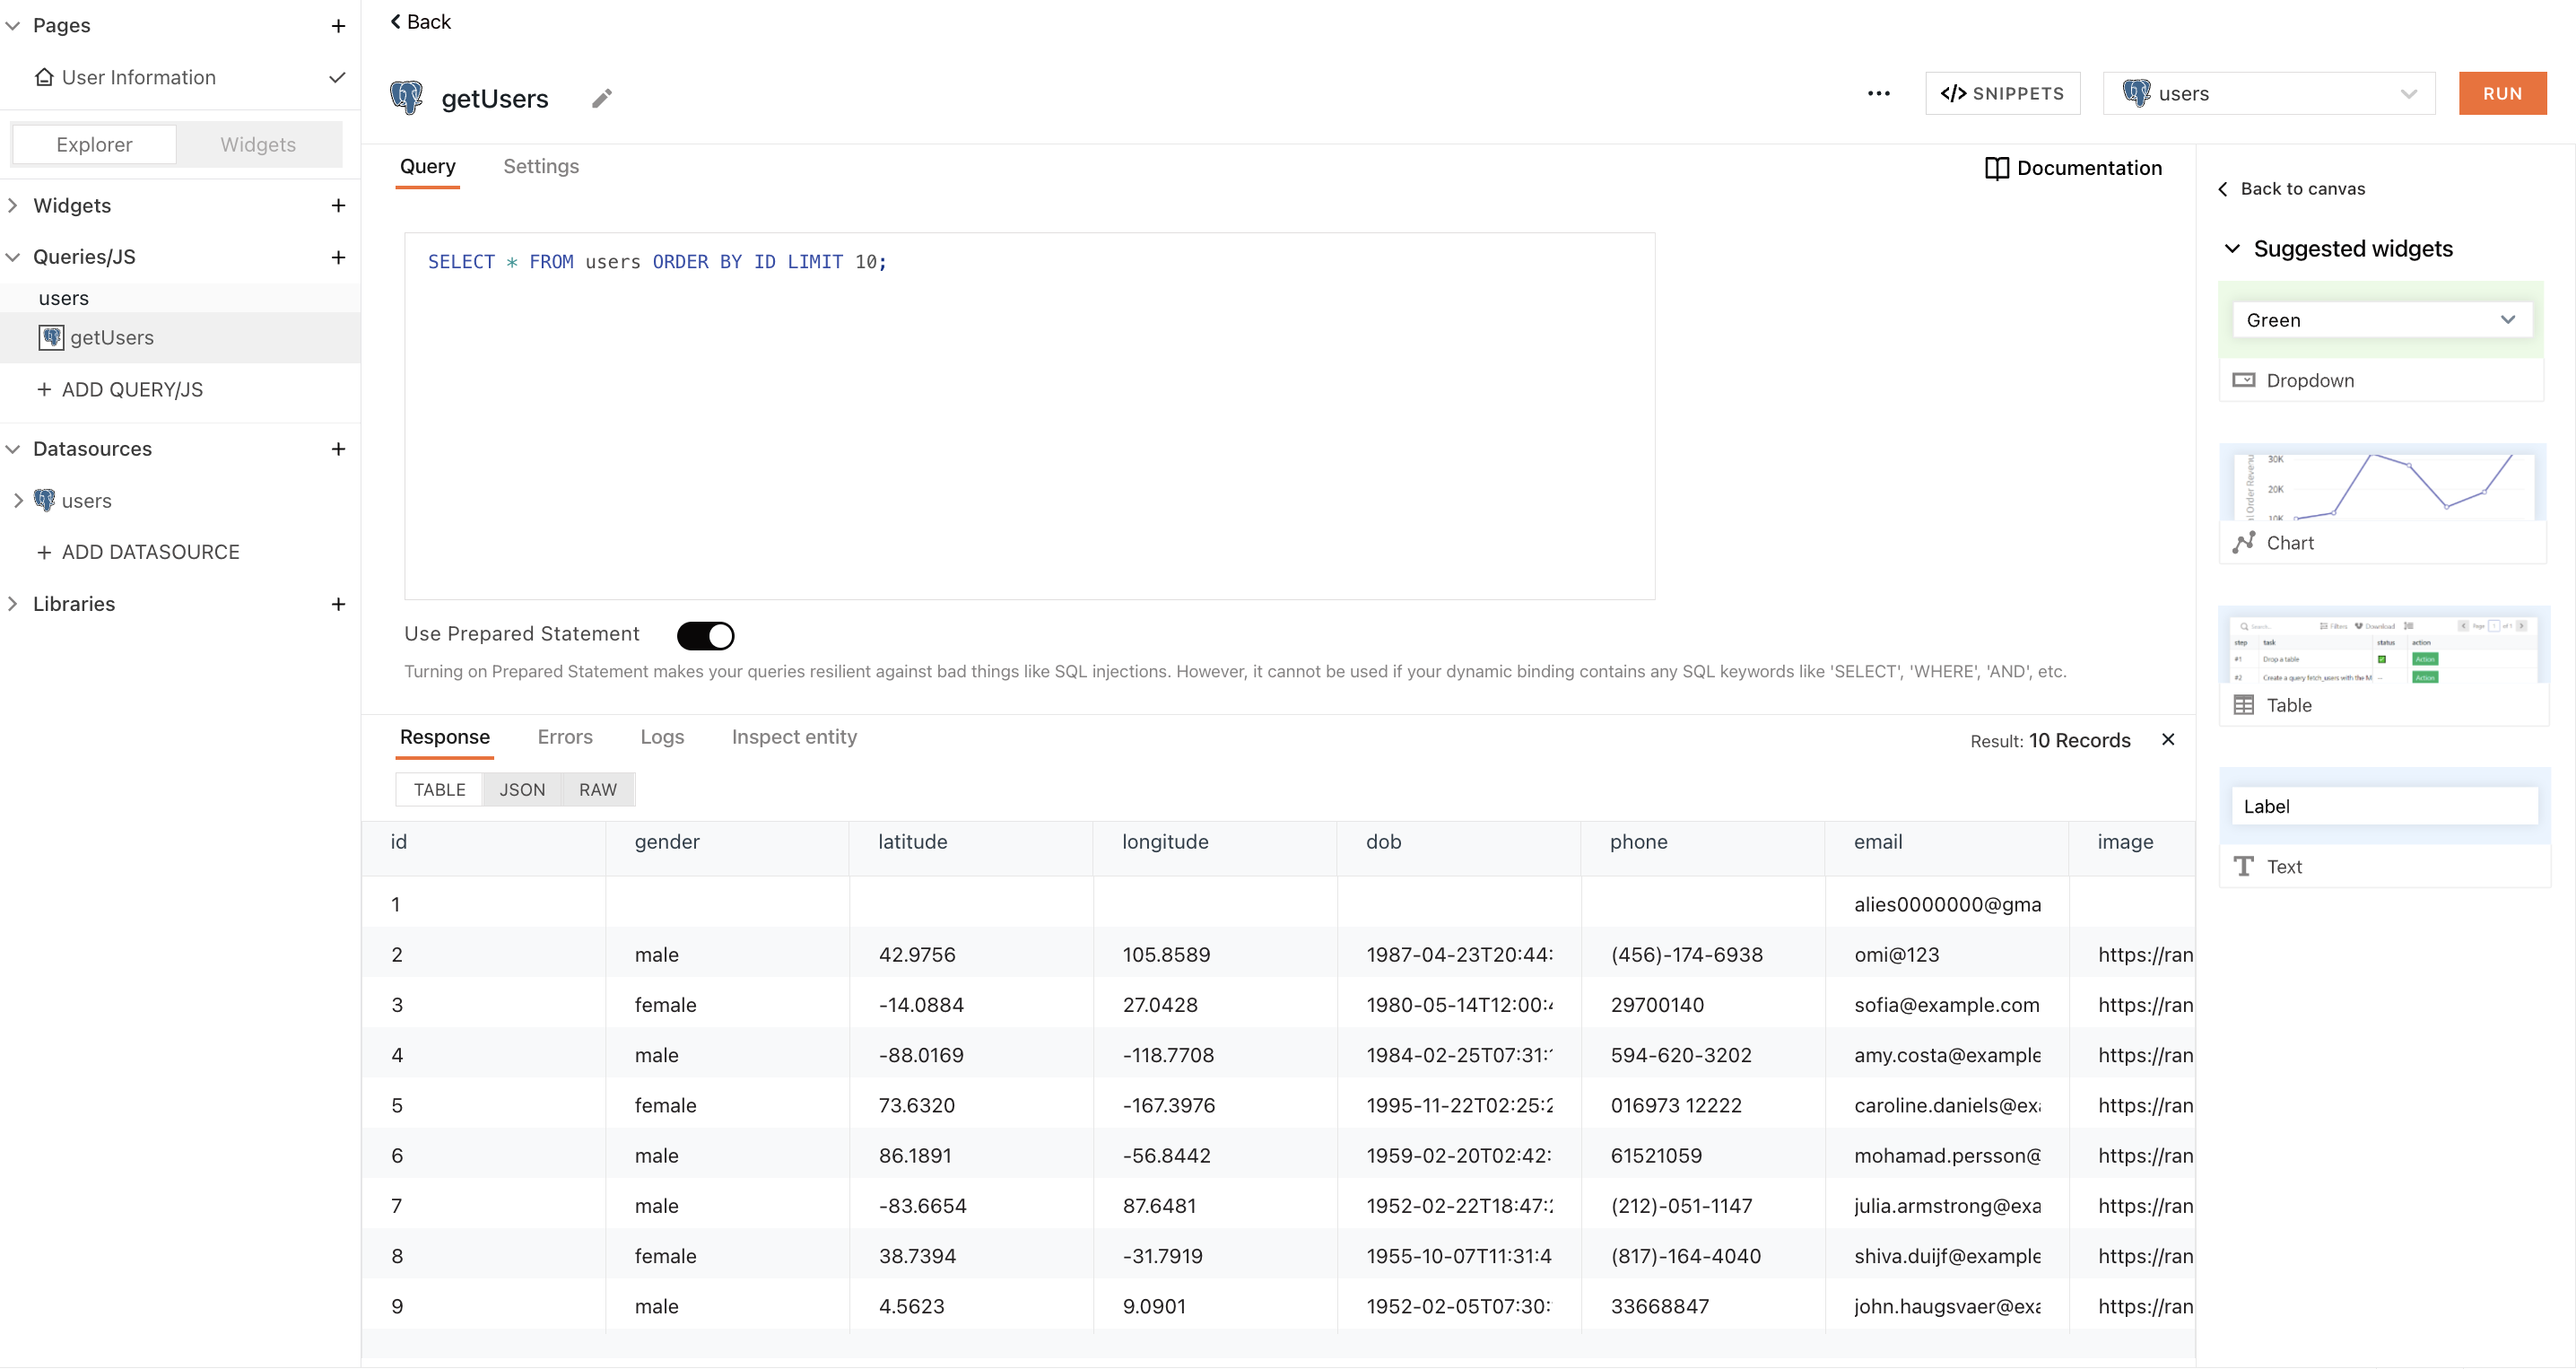Switch response view to JSON
The width and height of the screenshot is (2576, 1369).
(522, 790)
